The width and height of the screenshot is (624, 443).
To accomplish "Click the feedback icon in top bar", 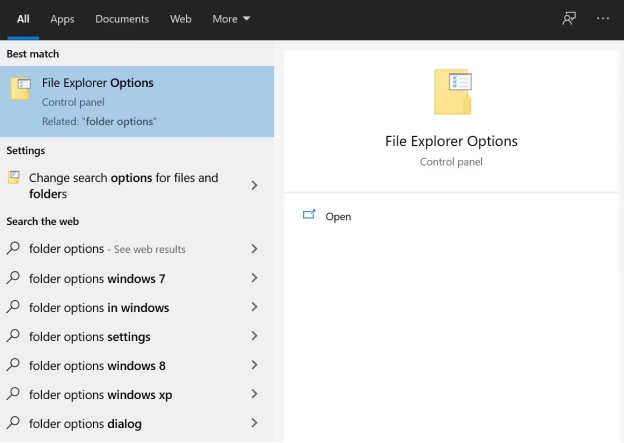I will coord(569,18).
